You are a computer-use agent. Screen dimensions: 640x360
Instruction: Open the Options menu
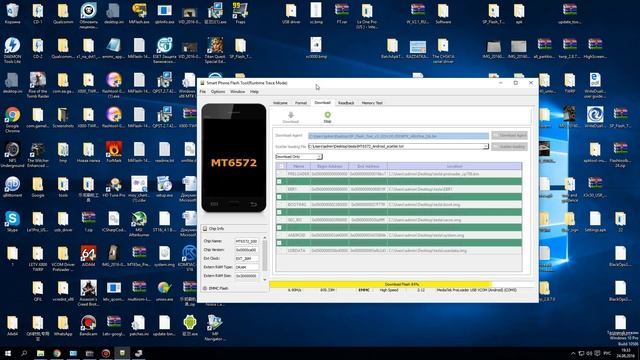(218, 92)
